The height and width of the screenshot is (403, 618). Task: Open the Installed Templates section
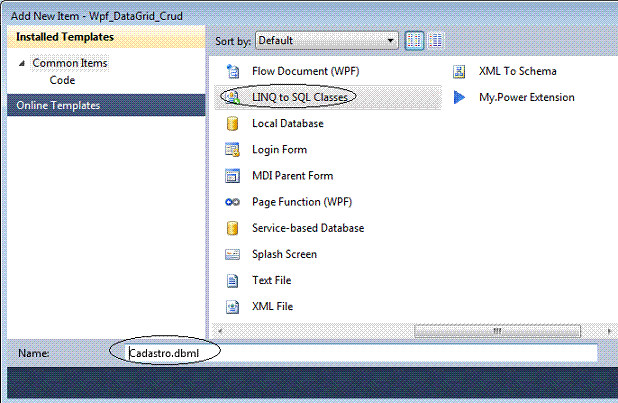point(64,38)
